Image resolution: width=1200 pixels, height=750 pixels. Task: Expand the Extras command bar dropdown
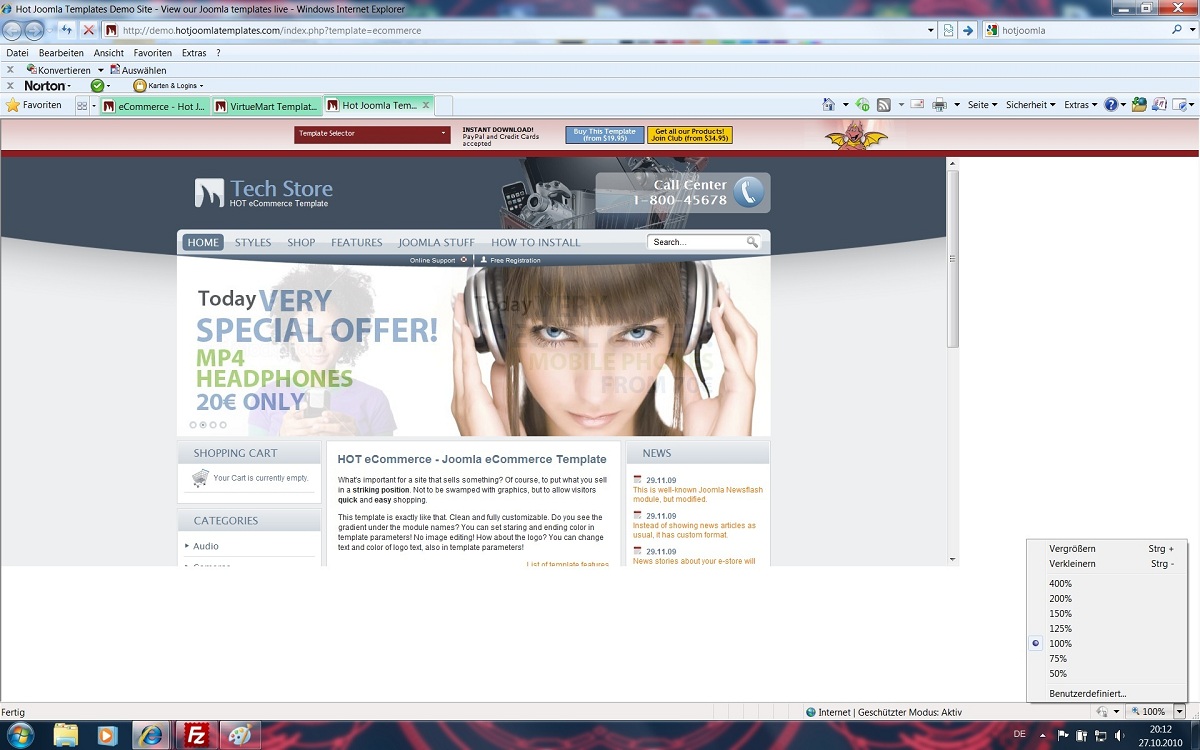[x=1080, y=105]
